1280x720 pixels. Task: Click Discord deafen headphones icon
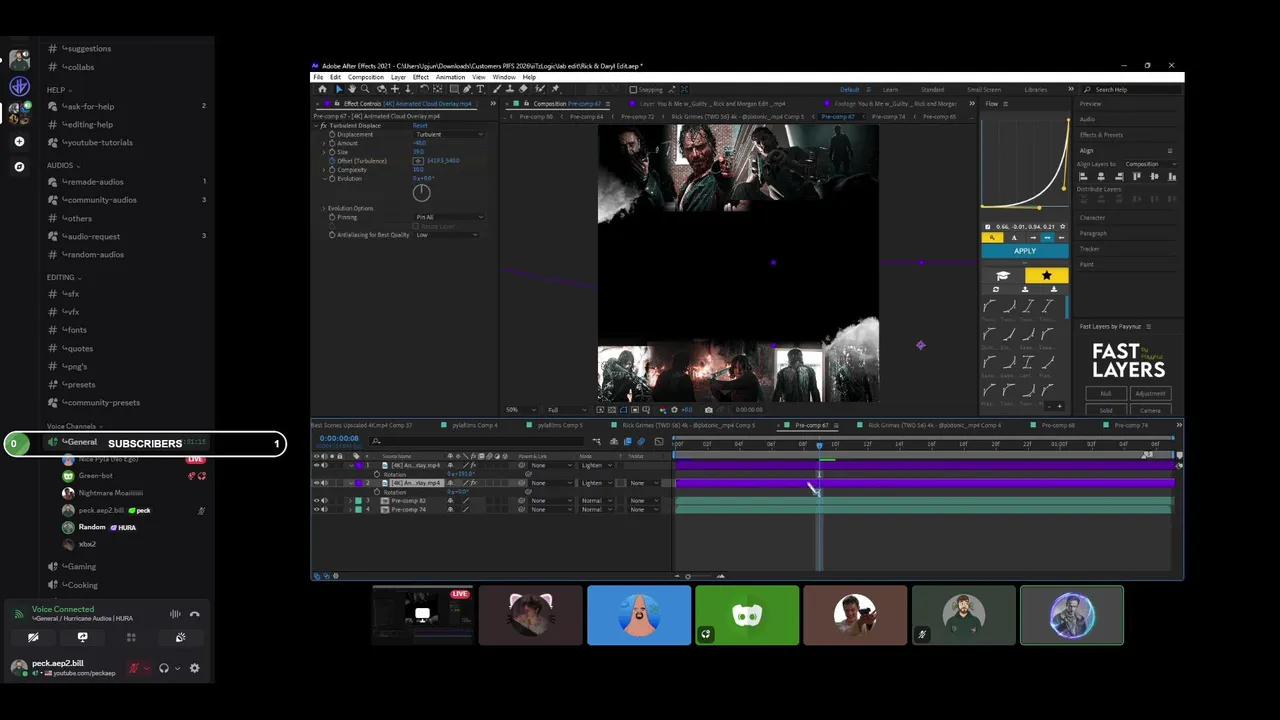pyautogui.click(x=164, y=668)
